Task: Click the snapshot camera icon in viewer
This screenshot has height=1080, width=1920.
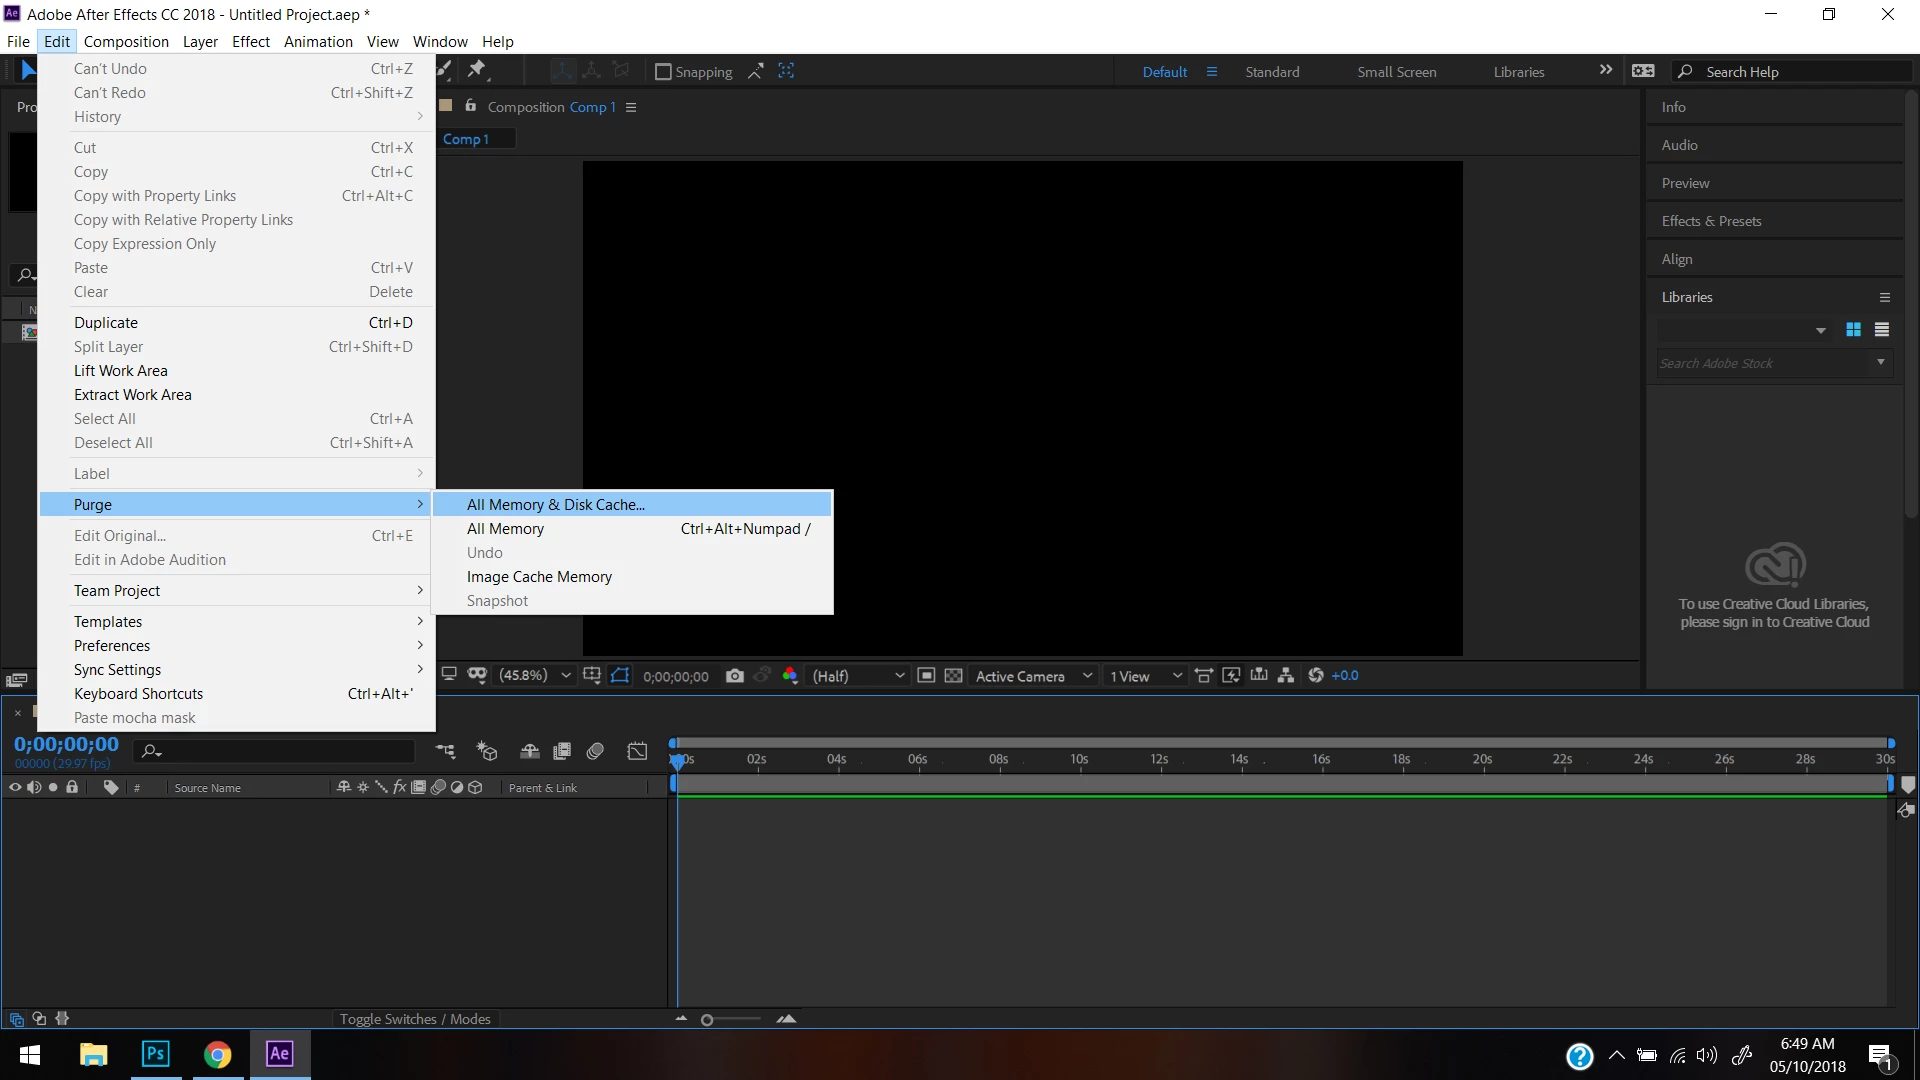Action: pos(735,676)
